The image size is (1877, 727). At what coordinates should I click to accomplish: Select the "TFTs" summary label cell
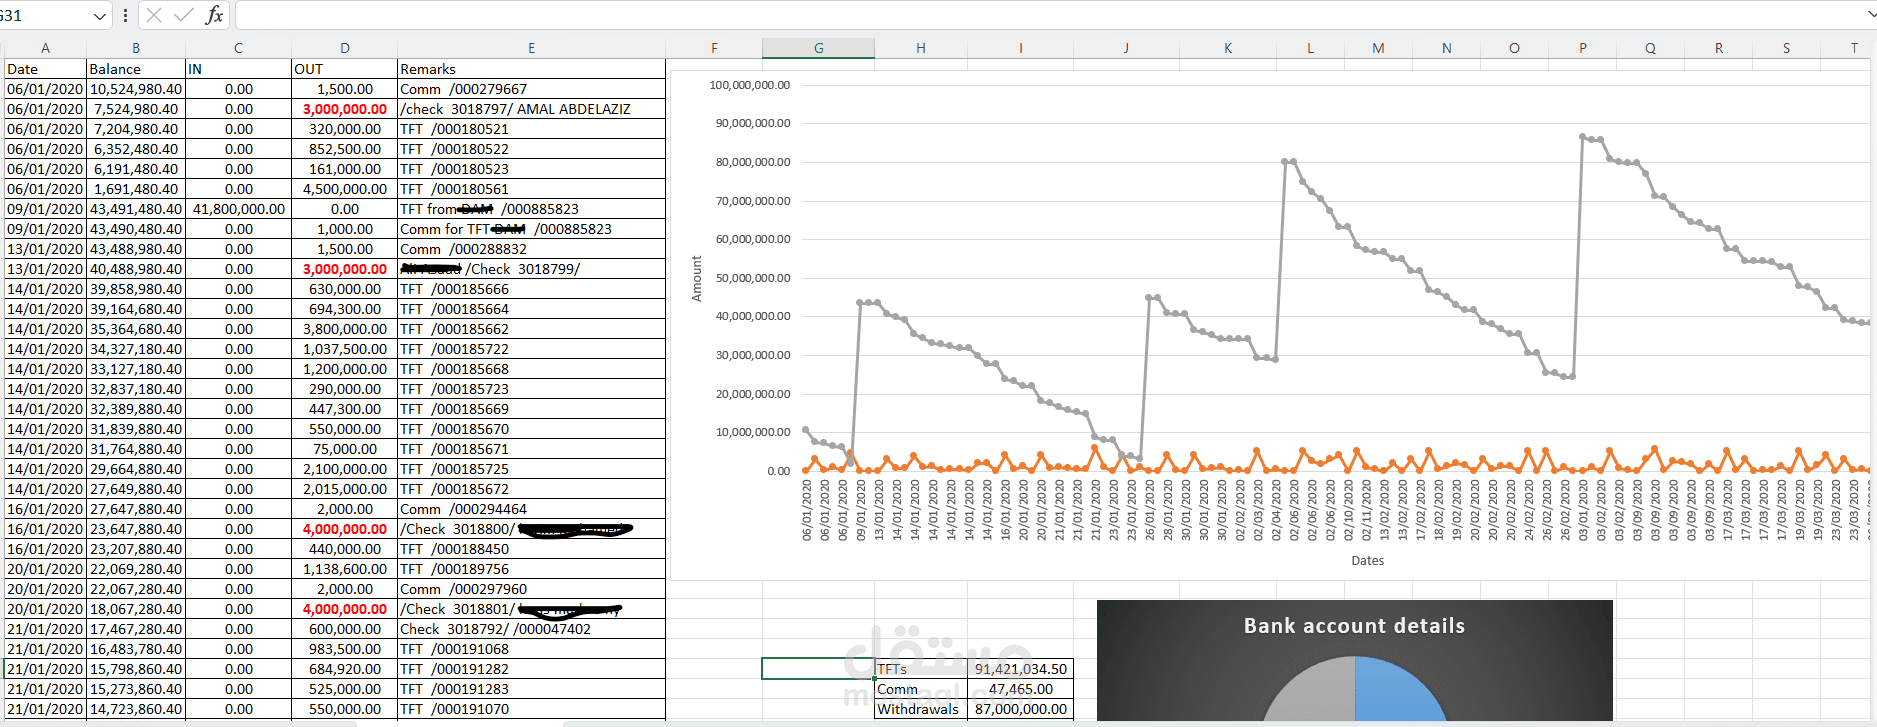921,669
